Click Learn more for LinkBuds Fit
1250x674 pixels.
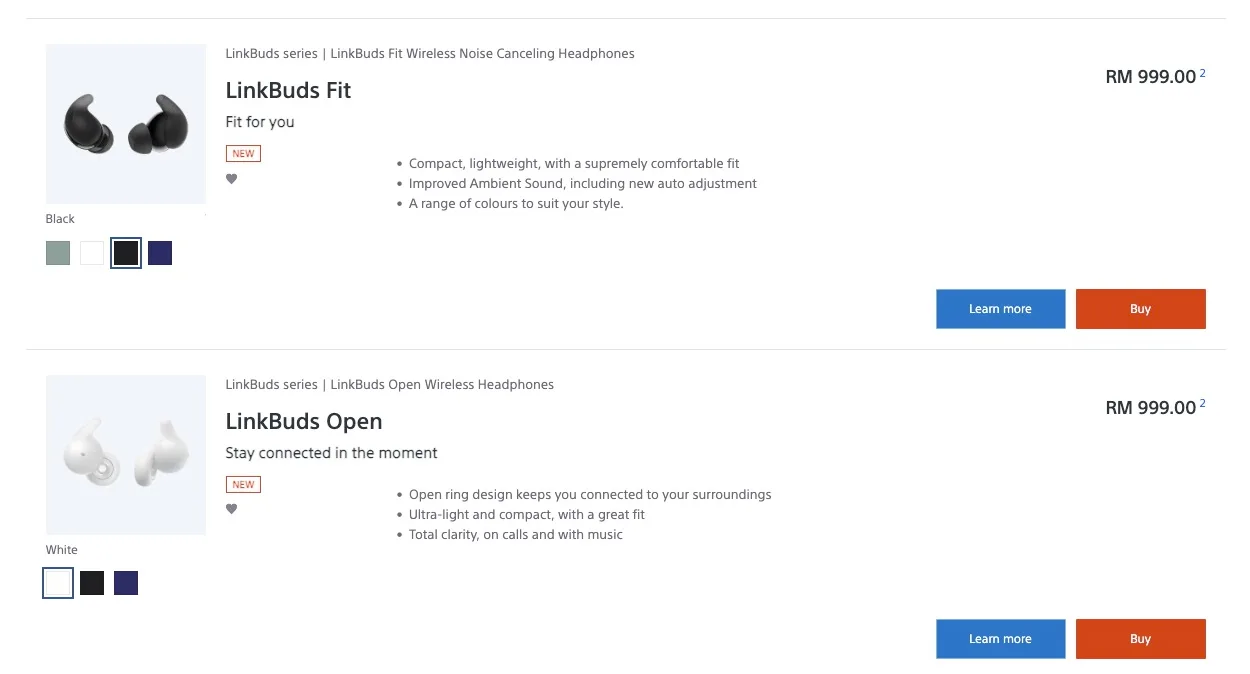coord(1000,309)
